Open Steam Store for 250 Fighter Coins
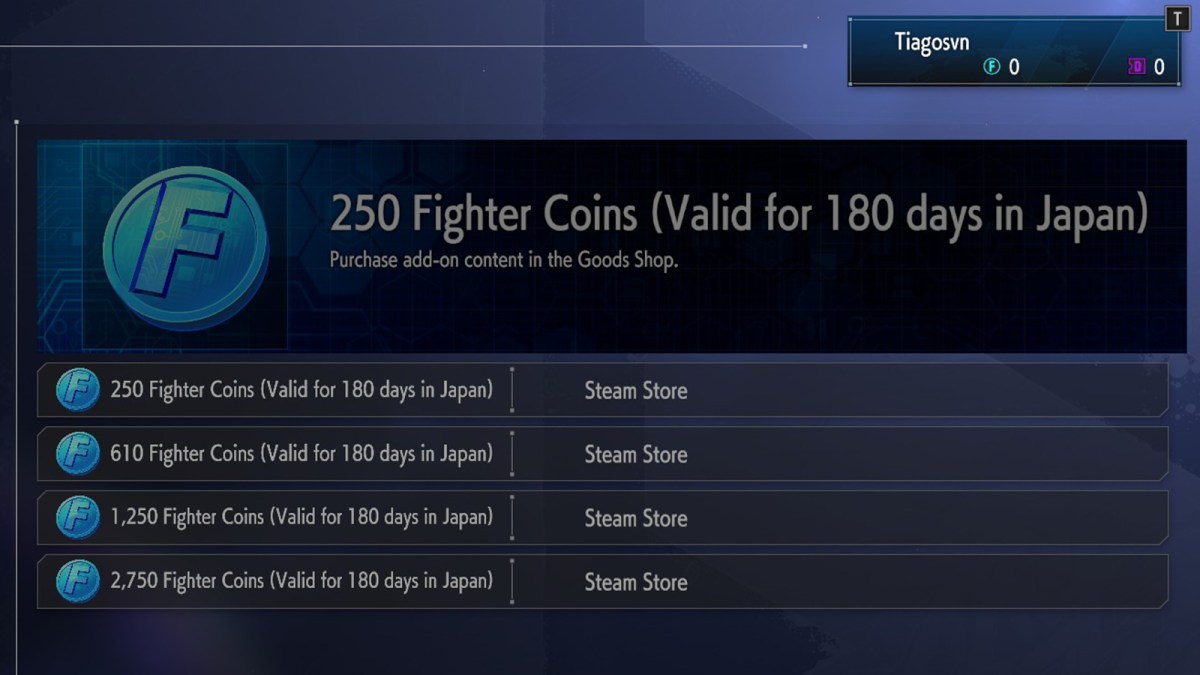 click(x=636, y=391)
